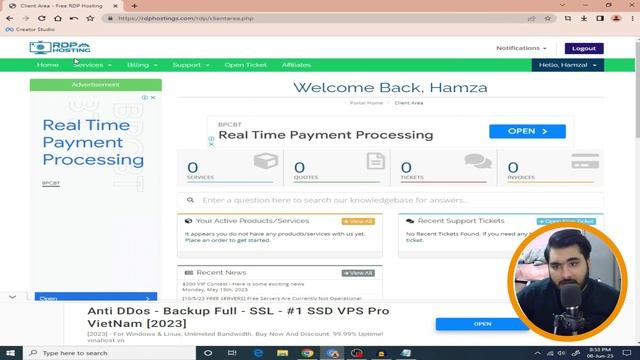Go to Home in green navbar
The height and width of the screenshot is (360, 640).
coord(47,65)
